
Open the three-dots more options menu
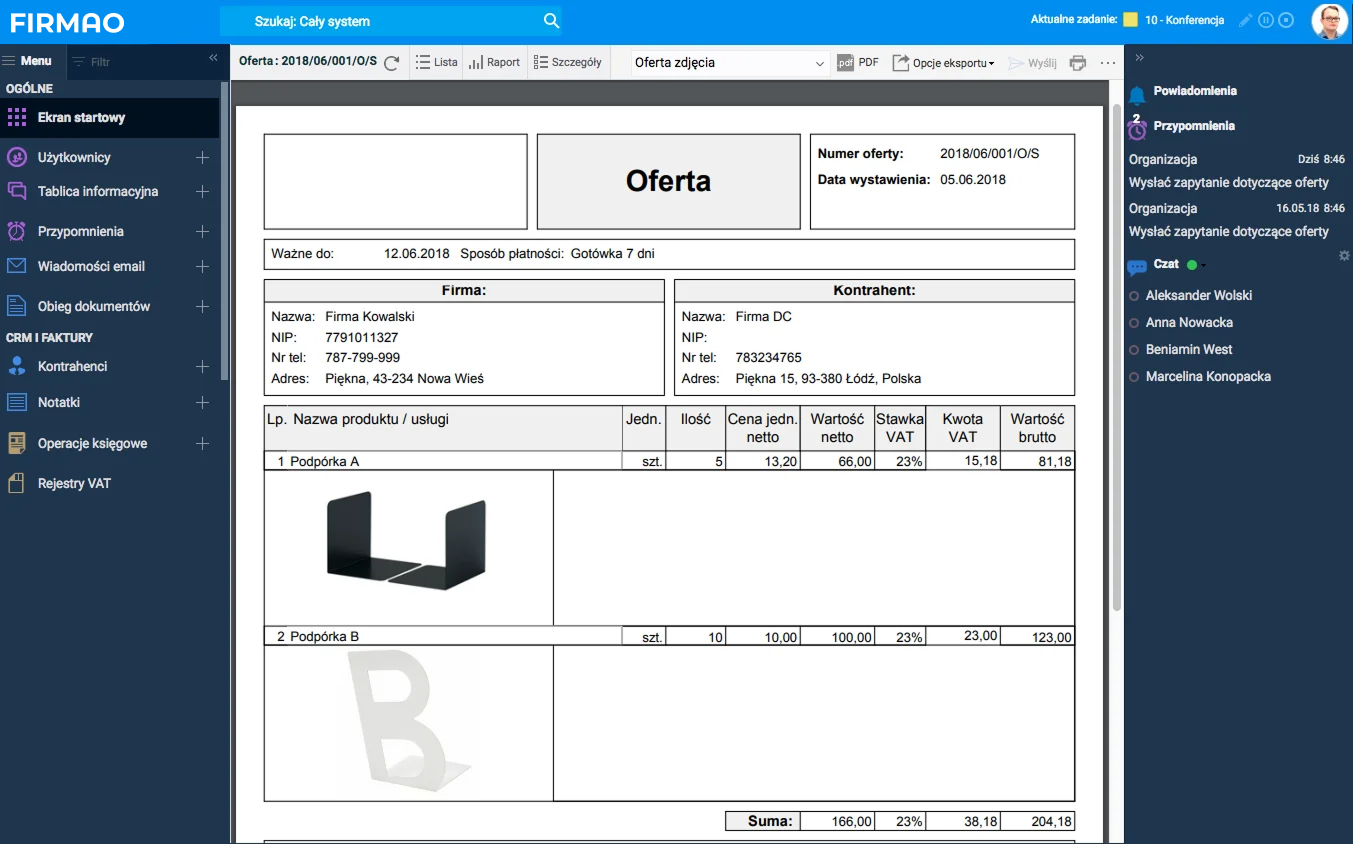[x=1107, y=63]
